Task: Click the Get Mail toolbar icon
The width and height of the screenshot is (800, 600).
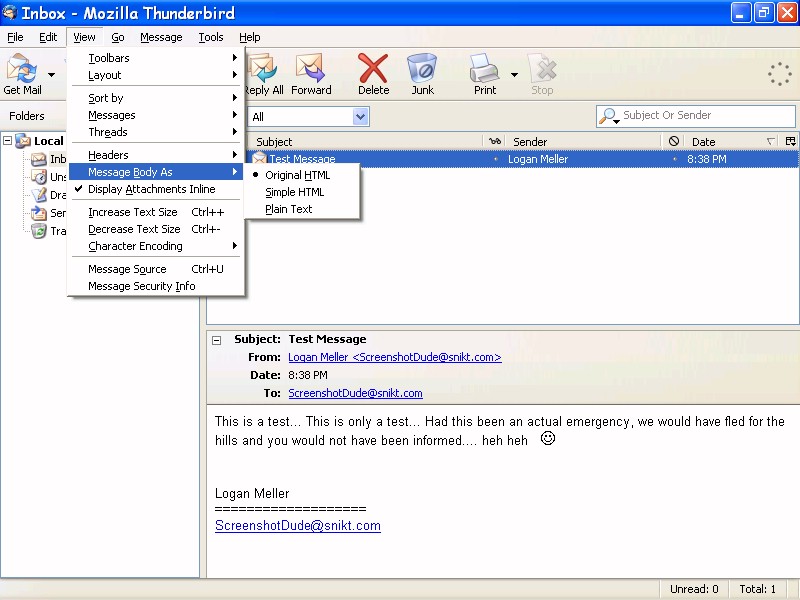Action: tap(21, 68)
